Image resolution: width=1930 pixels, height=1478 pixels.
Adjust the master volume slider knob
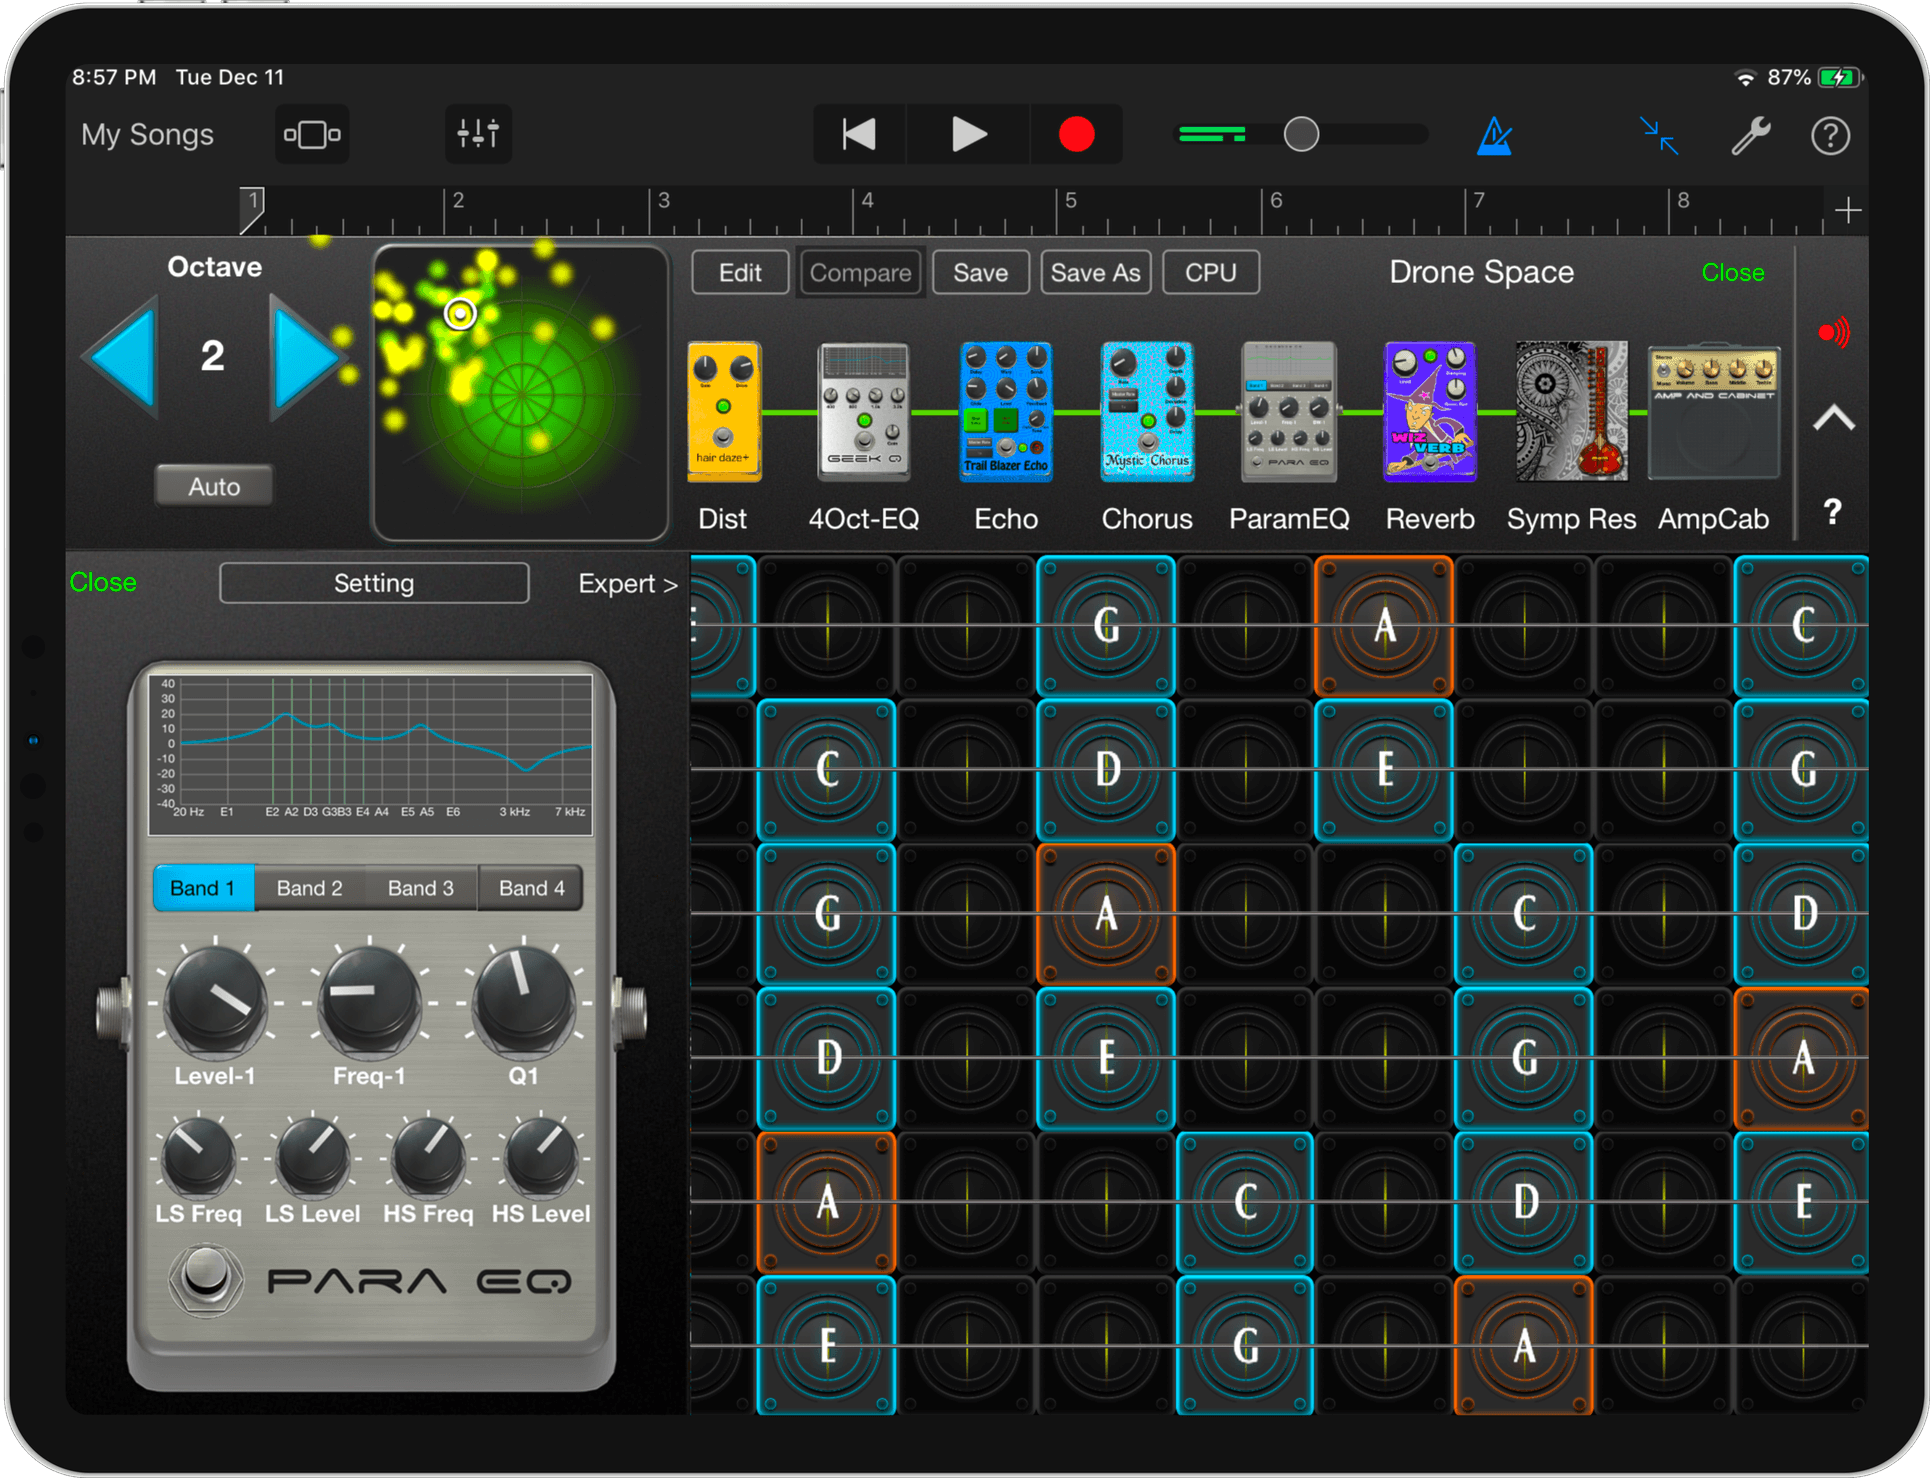point(1301,134)
